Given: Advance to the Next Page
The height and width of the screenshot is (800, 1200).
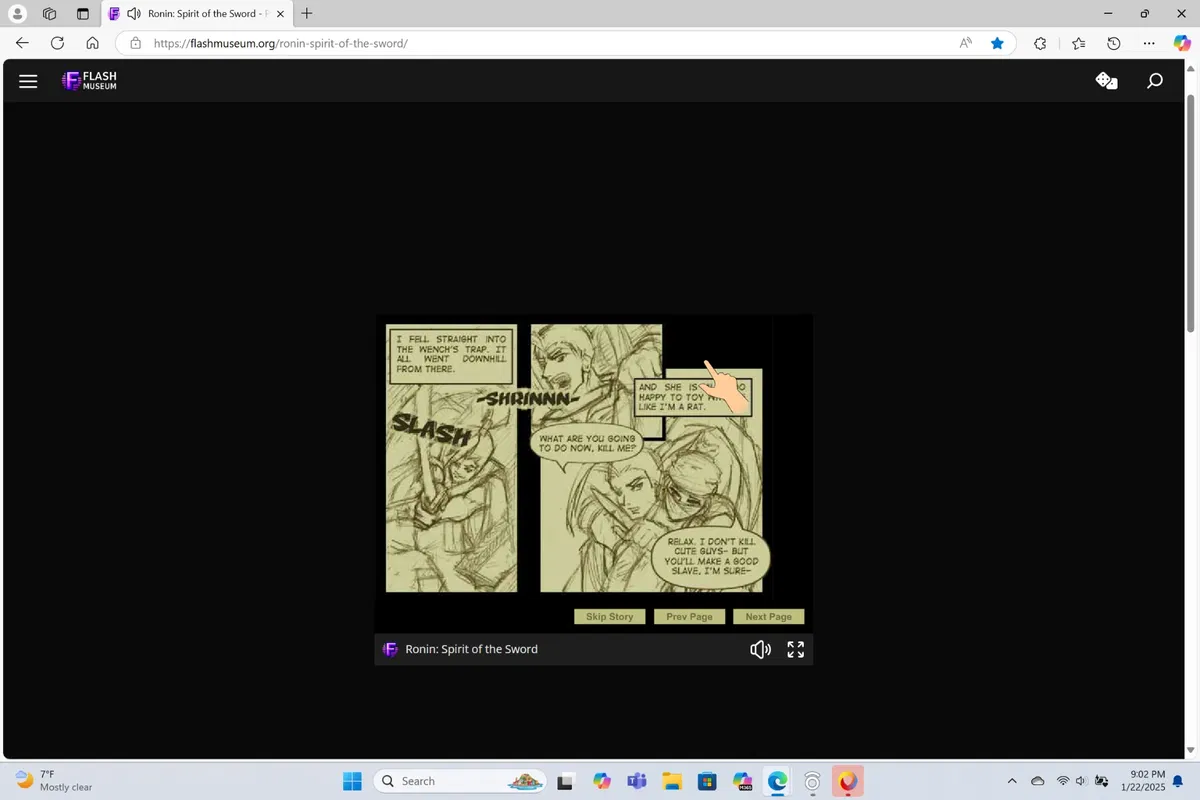Looking at the screenshot, I should tap(768, 617).
